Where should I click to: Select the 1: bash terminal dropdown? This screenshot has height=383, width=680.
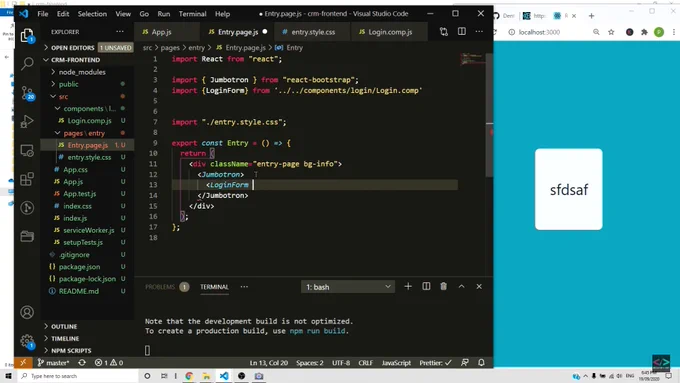(x=348, y=287)
